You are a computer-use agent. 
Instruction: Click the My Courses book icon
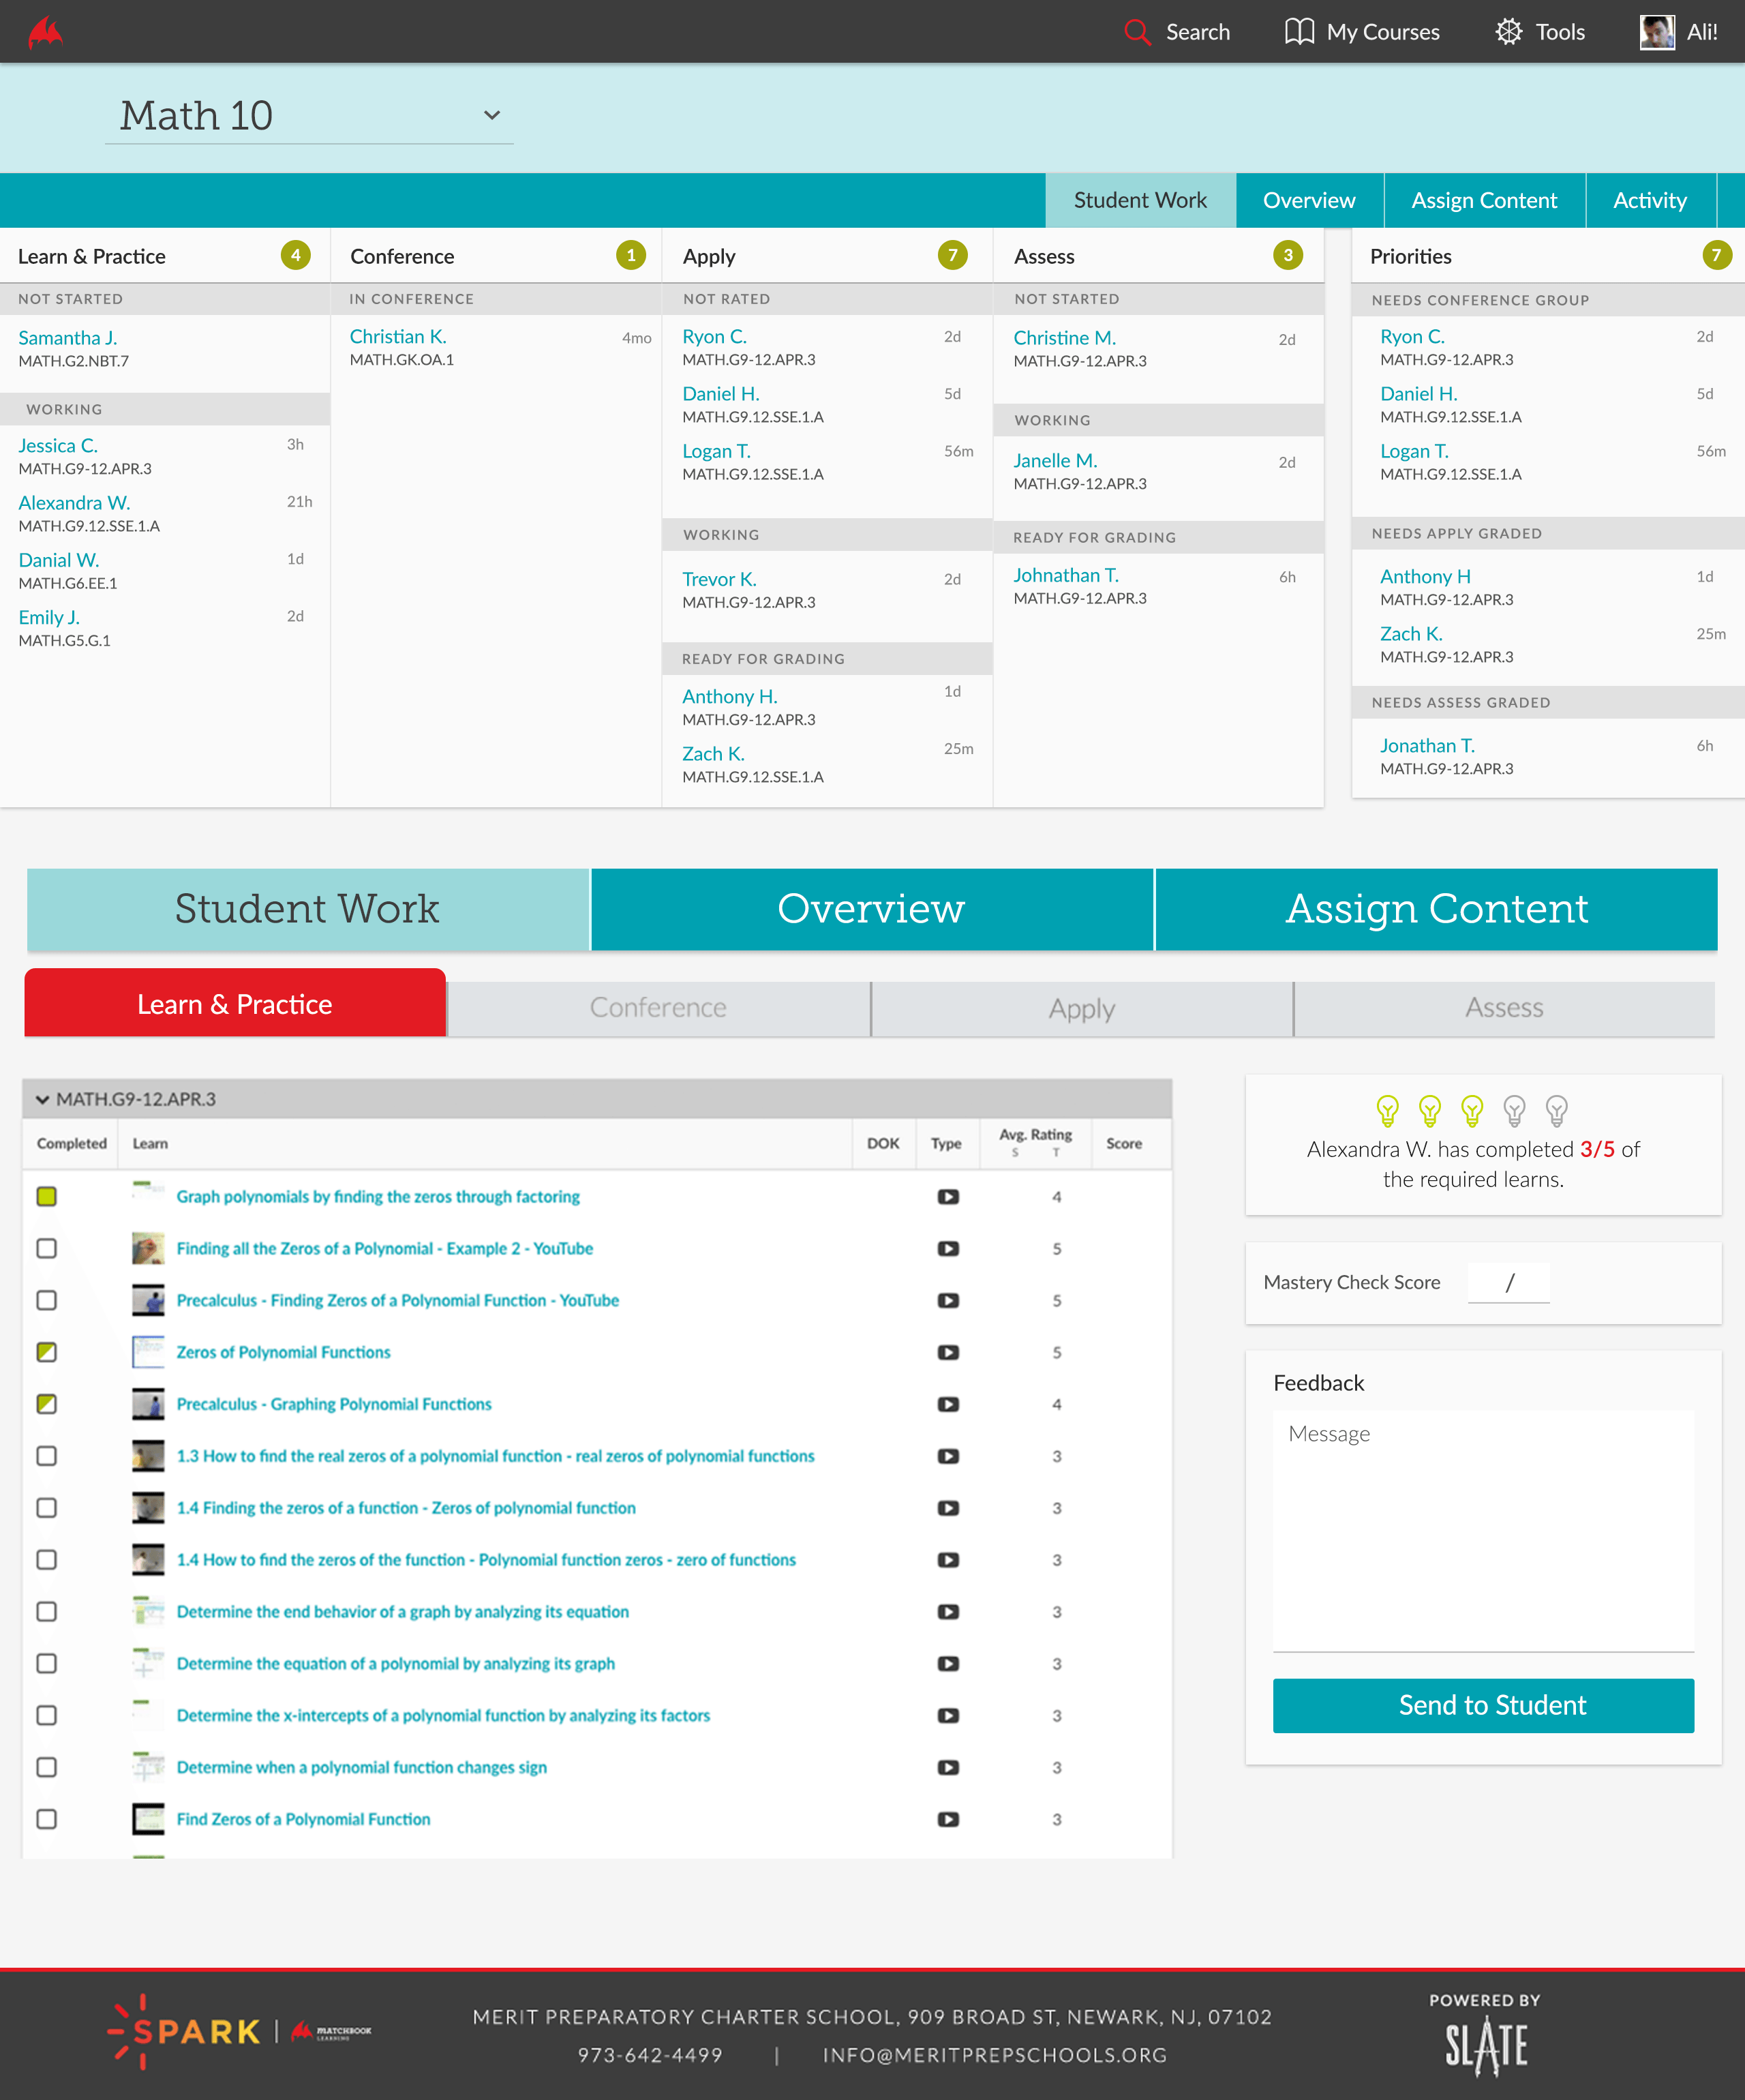[1299, 32]
